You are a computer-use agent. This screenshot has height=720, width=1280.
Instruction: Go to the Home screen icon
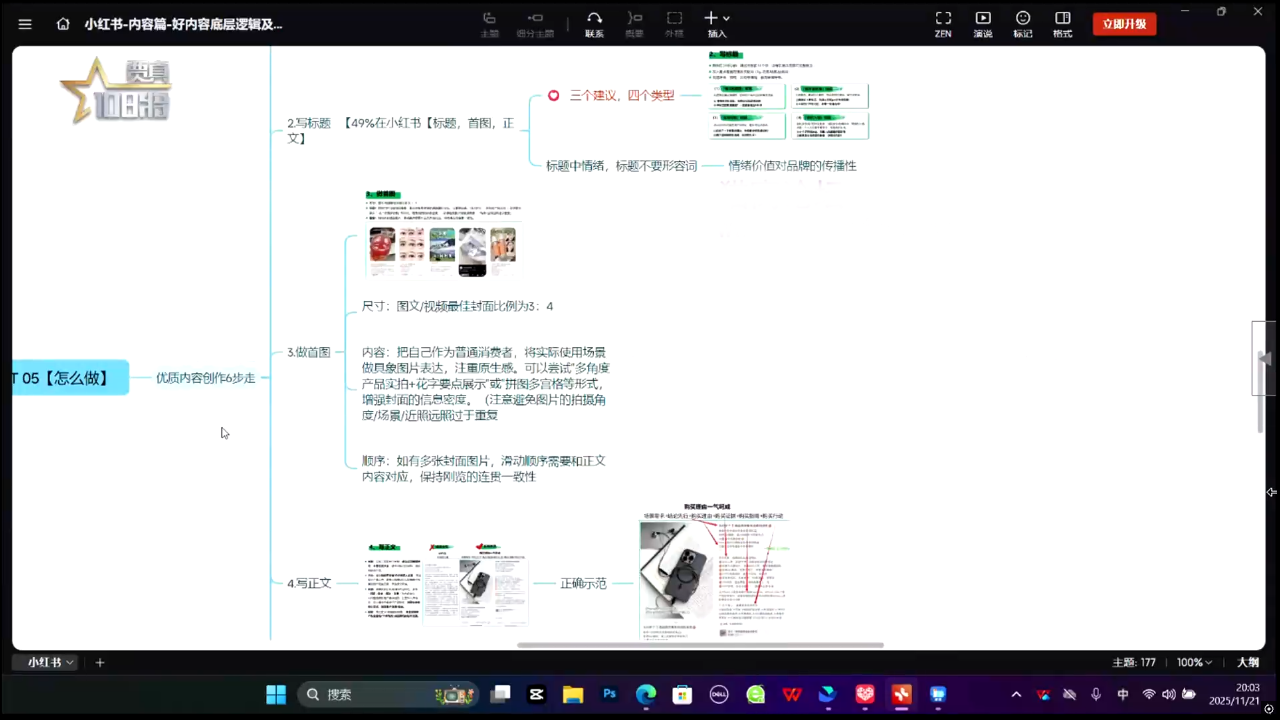63,24
